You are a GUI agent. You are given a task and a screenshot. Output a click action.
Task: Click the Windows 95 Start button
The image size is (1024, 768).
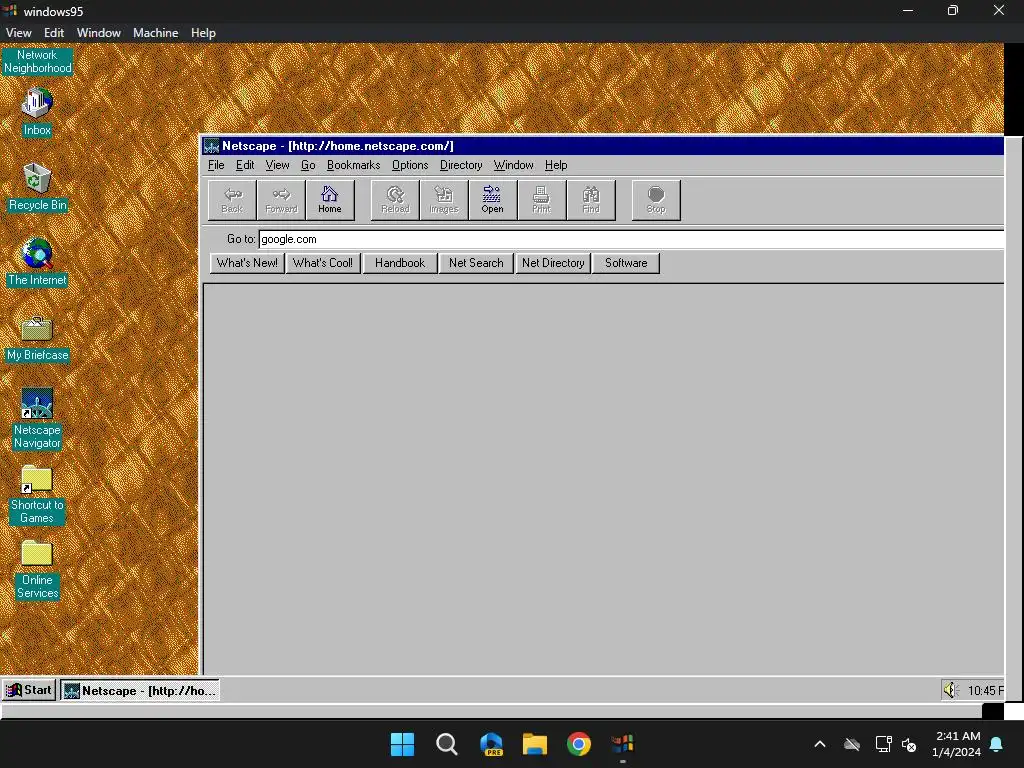(29, 690)
